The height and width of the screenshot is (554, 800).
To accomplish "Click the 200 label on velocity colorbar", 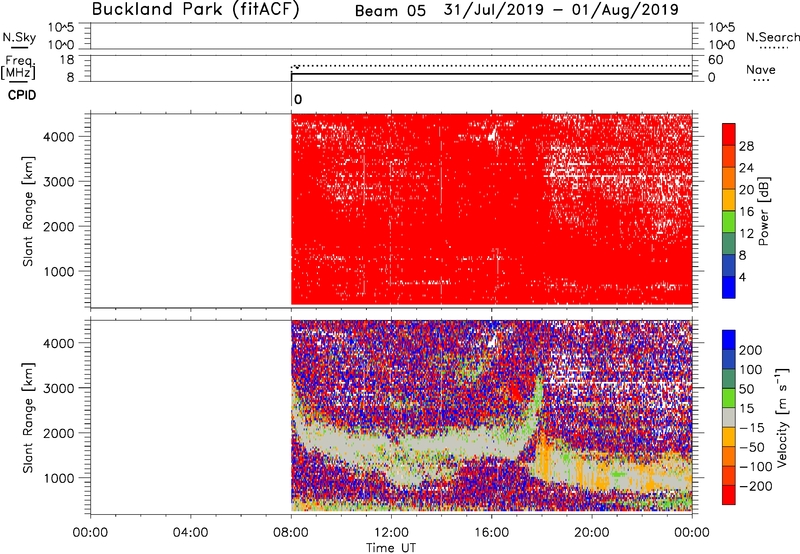I will click(751, 350).
